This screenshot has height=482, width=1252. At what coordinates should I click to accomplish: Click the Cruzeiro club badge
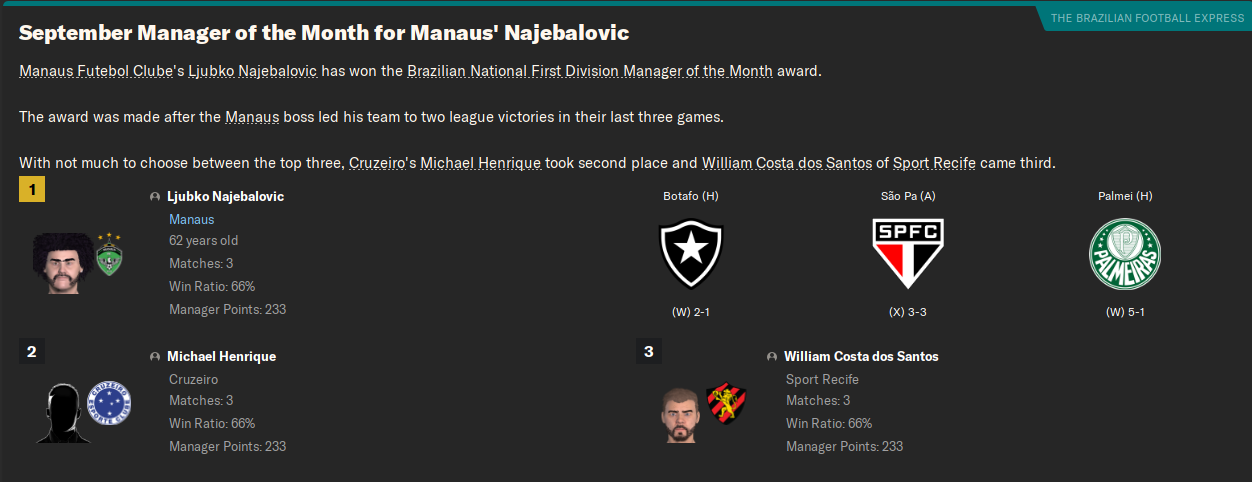(x=109, y=404)
